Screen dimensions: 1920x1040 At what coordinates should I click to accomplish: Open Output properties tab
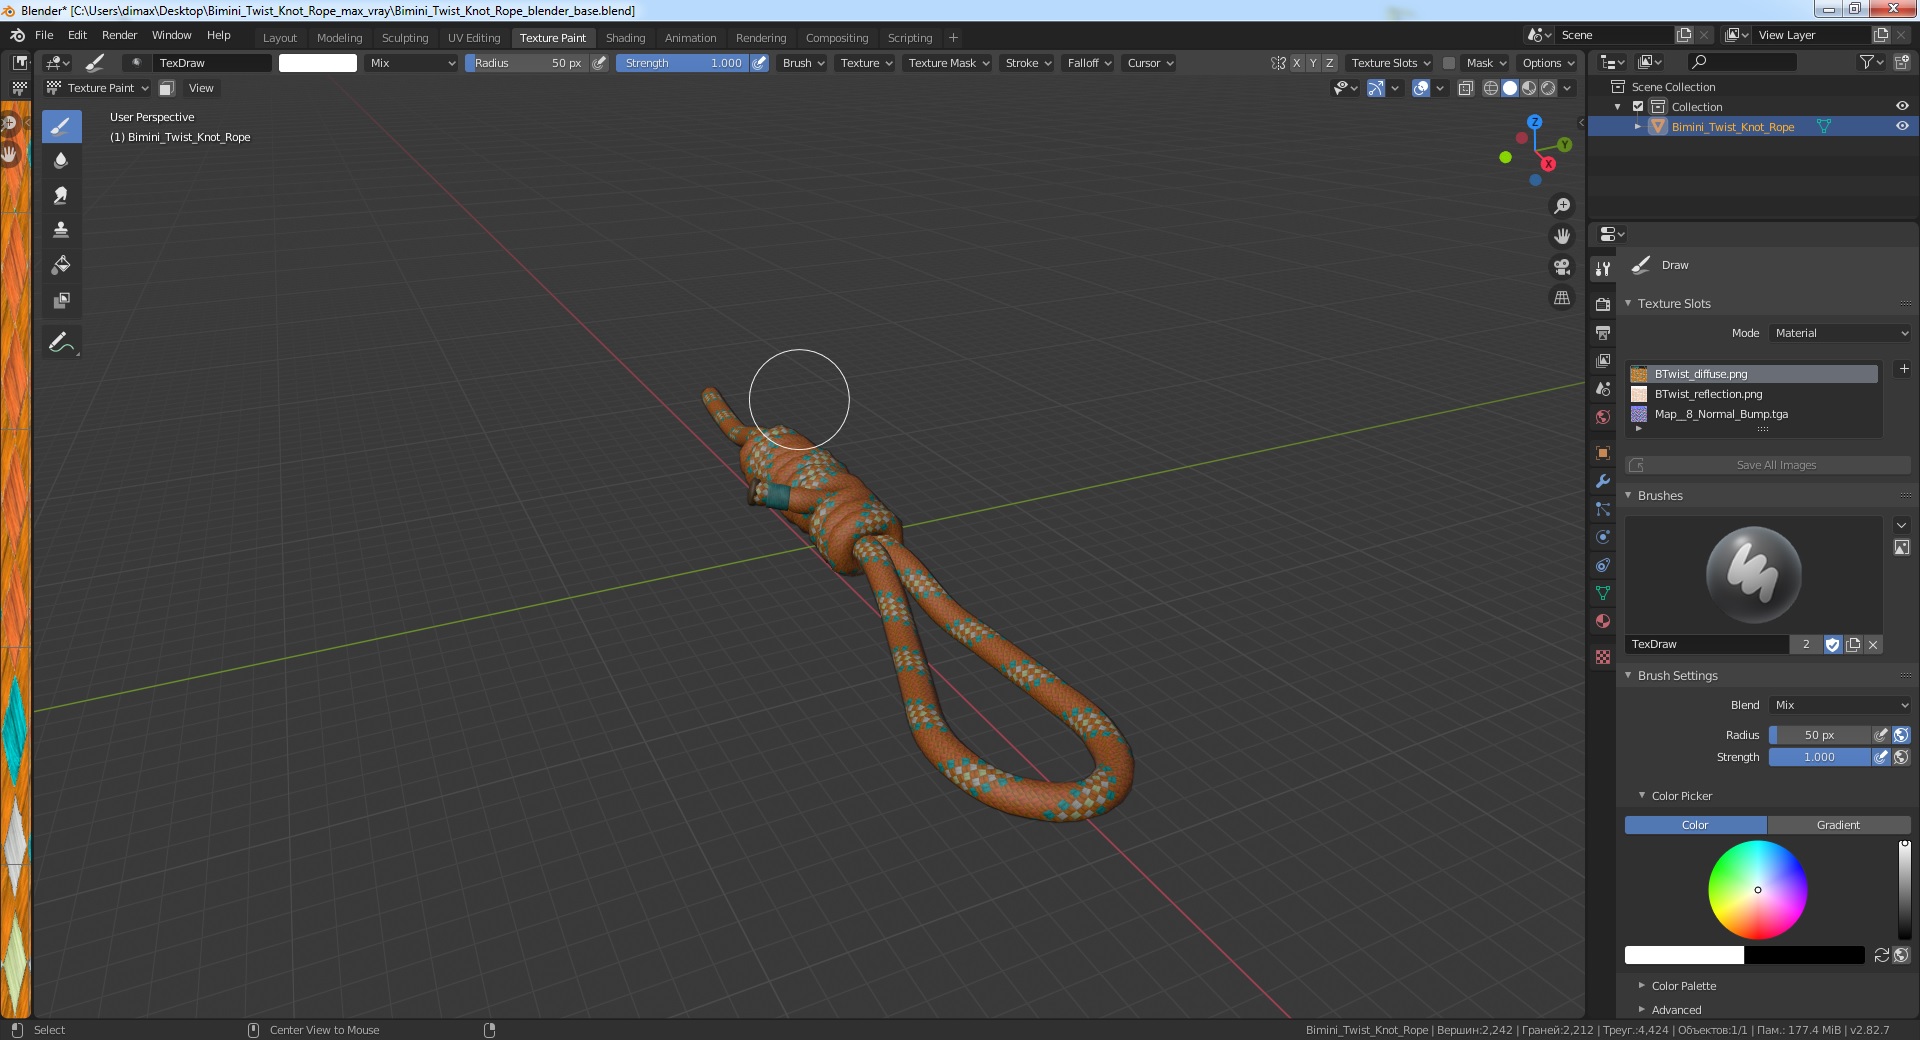(1603, 332)
